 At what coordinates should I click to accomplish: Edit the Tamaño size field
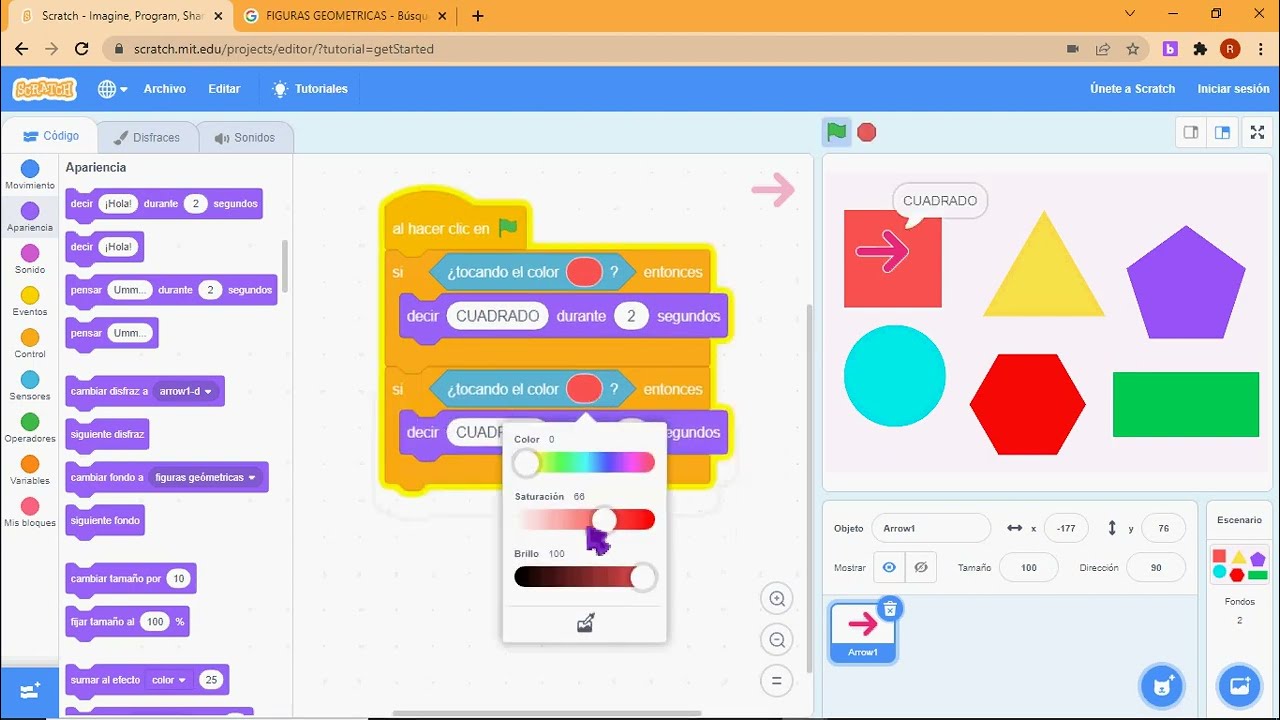[x=1029, y=567]
